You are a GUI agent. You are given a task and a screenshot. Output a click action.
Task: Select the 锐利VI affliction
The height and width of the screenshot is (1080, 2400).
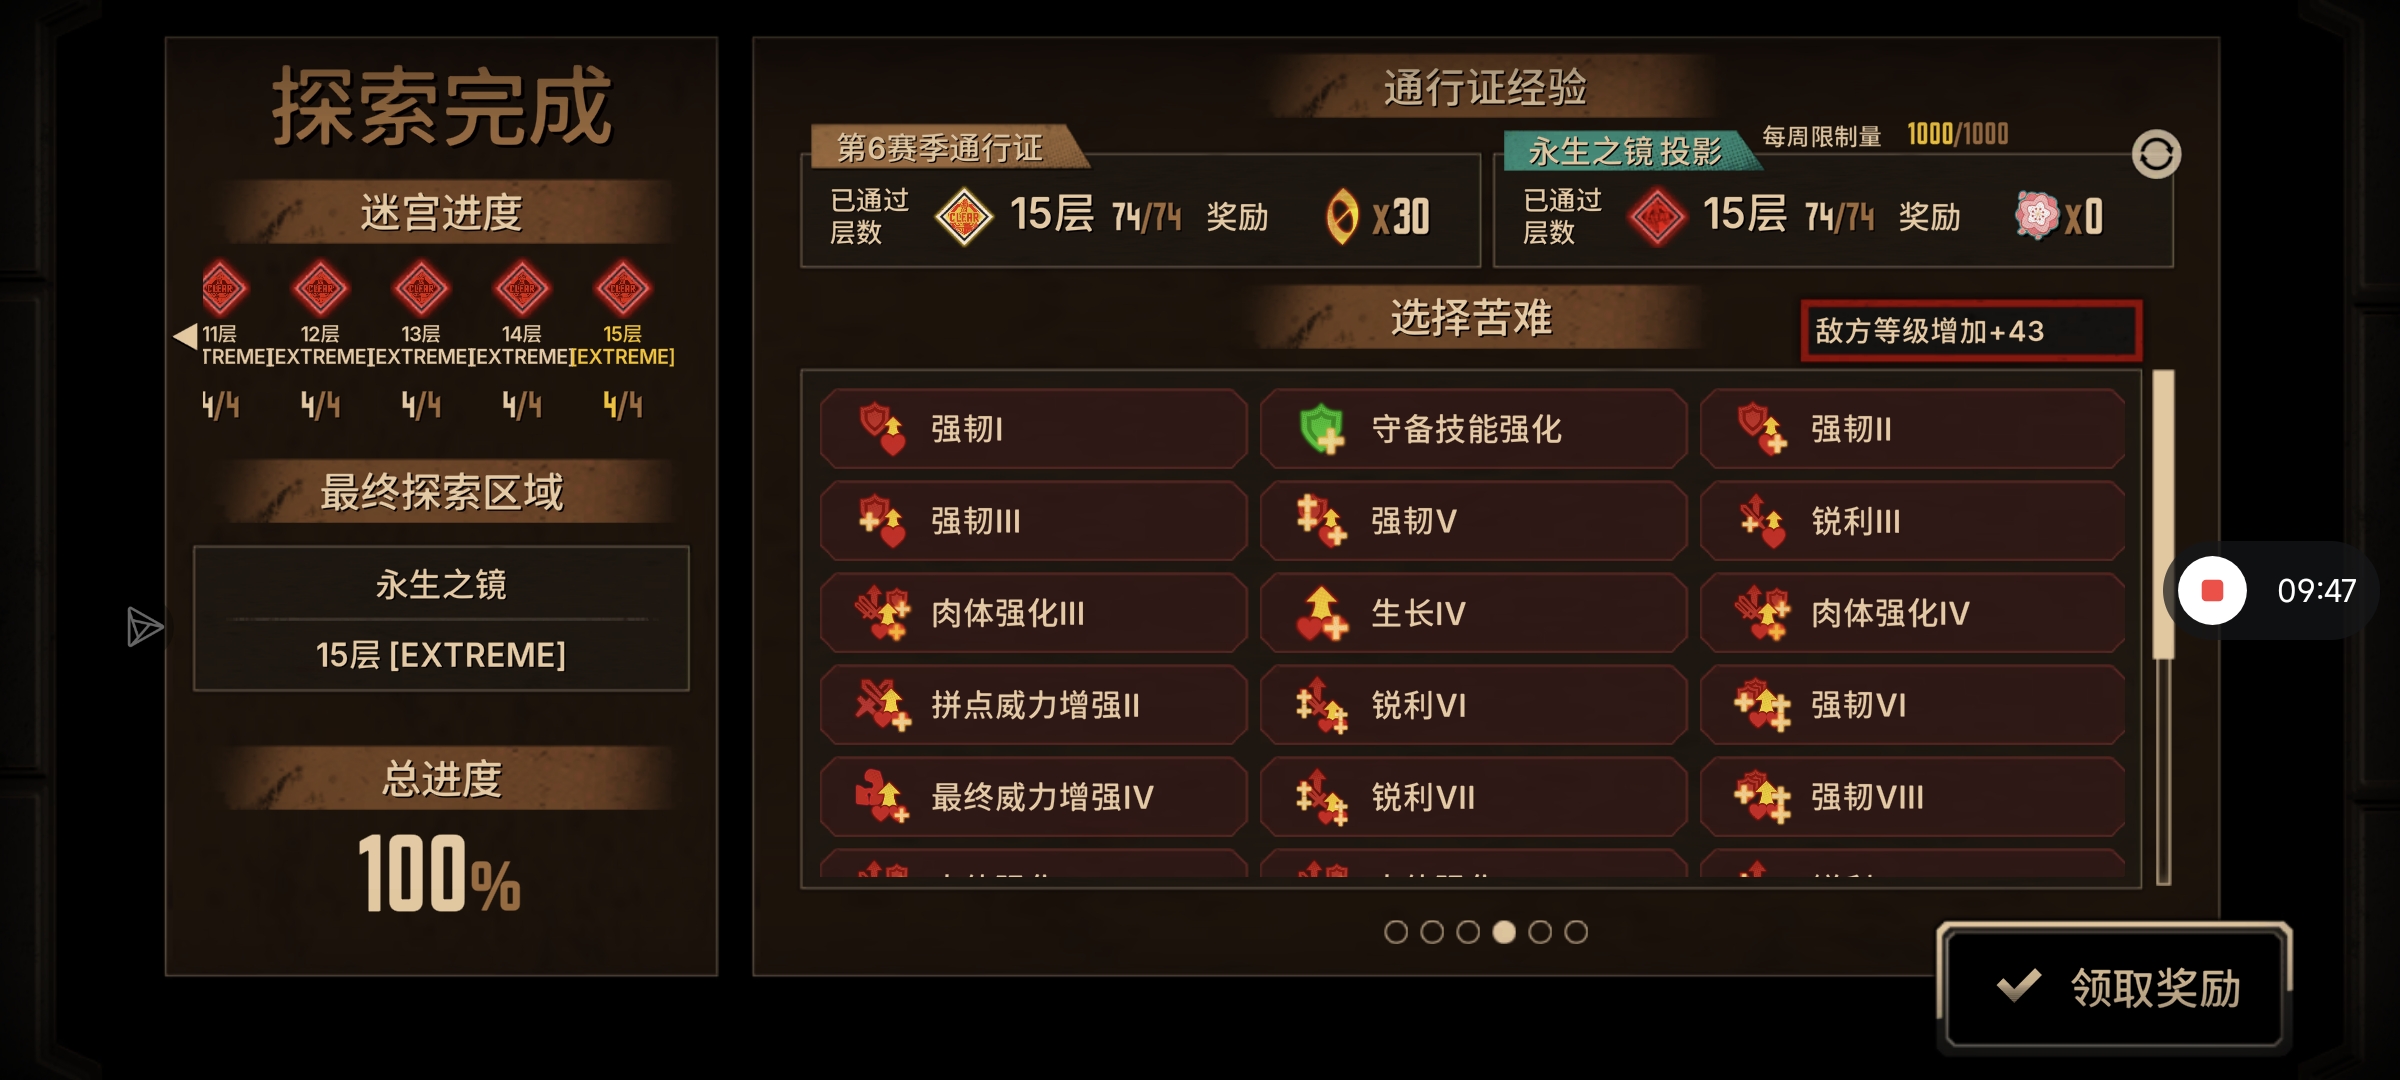pos(1473,705)
